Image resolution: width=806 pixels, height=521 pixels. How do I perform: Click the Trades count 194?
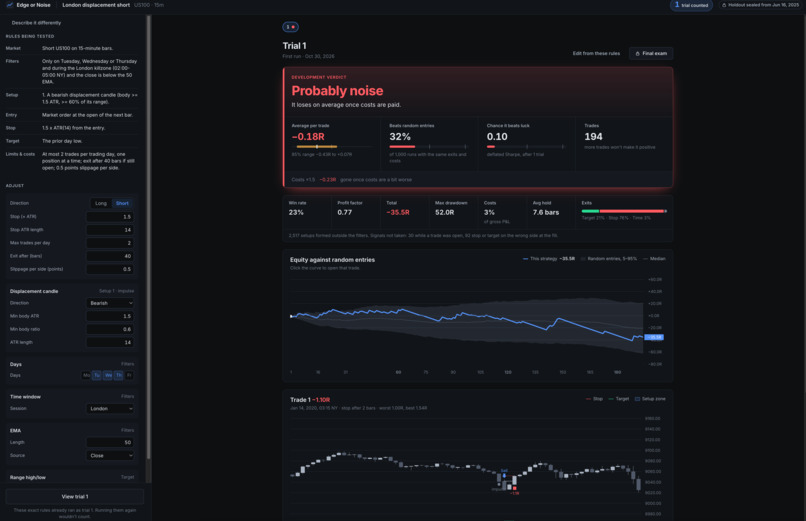pos(593,137)
